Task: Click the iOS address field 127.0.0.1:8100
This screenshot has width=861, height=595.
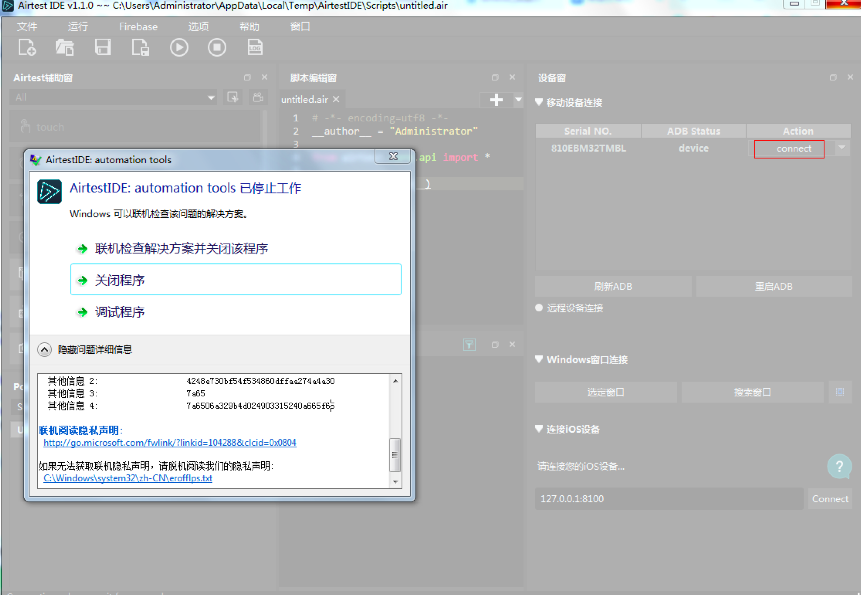Action: click(669, 498)
